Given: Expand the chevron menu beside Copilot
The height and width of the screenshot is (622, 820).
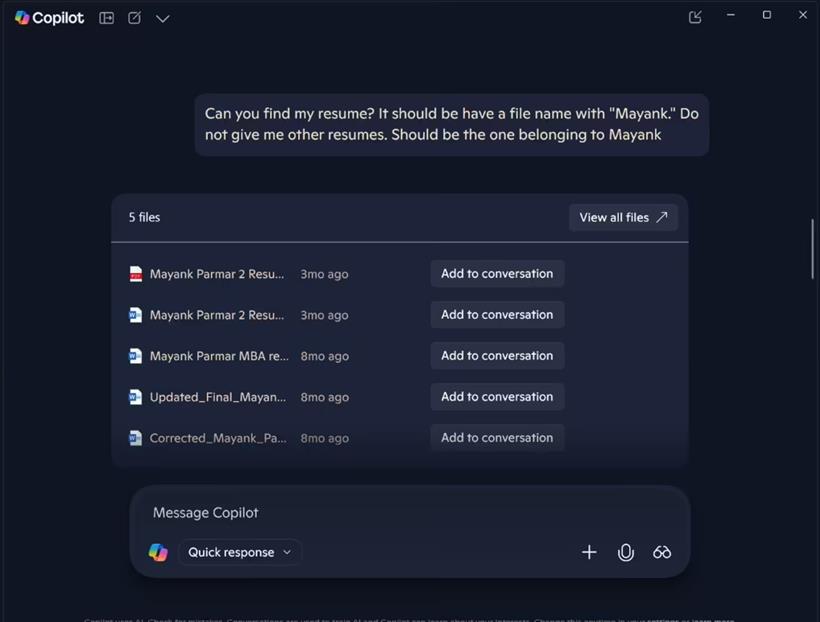Looking at the screenshot, I should [163, 19].
